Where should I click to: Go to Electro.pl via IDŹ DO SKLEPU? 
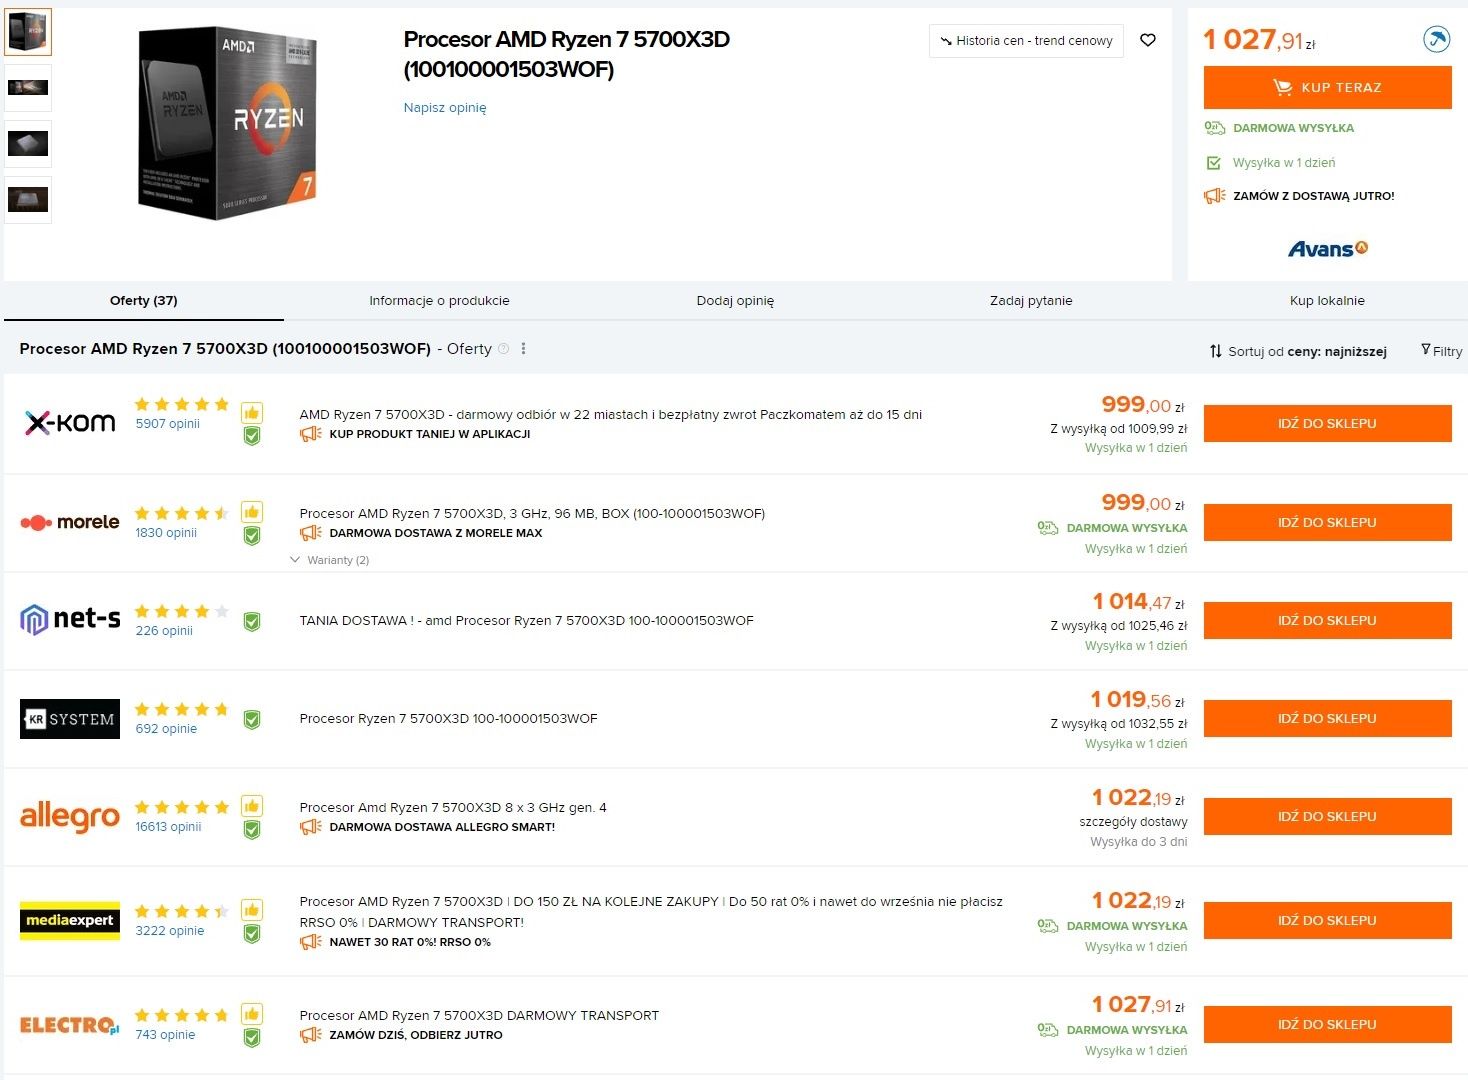coord(1327,1024)
